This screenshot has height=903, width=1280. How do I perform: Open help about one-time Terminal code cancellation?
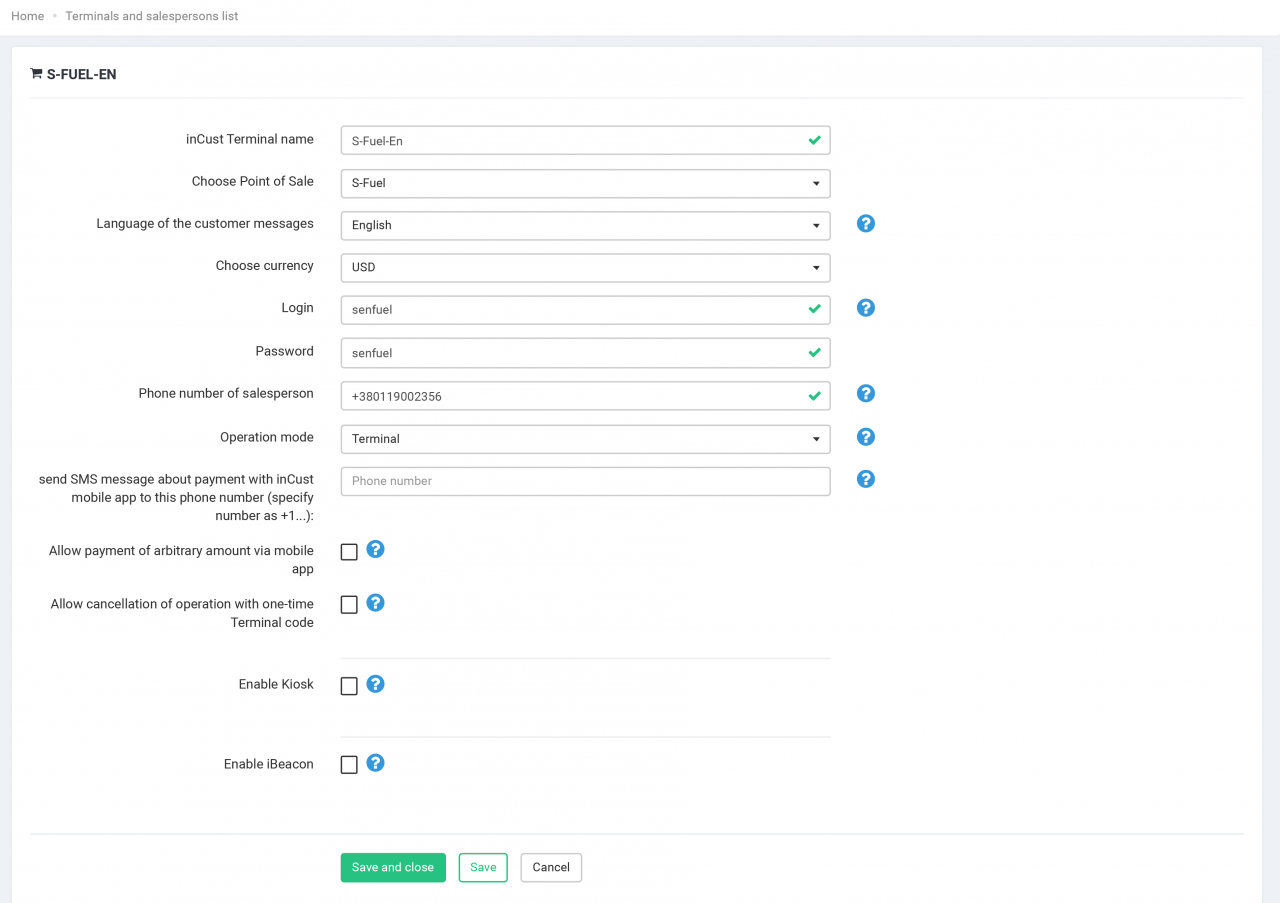pyautogui.click(x=375, y=603)
